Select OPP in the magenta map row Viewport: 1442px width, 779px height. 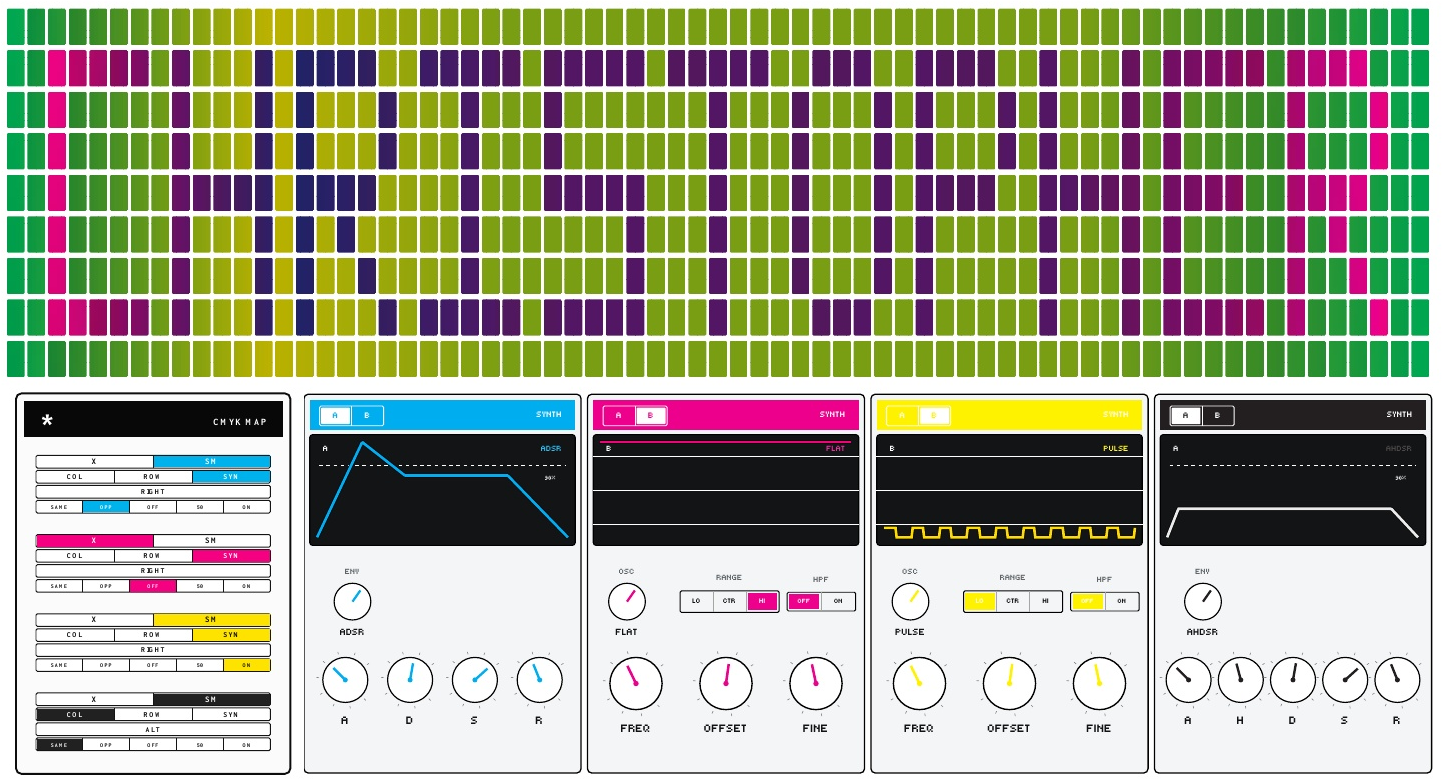click(106, 586)
